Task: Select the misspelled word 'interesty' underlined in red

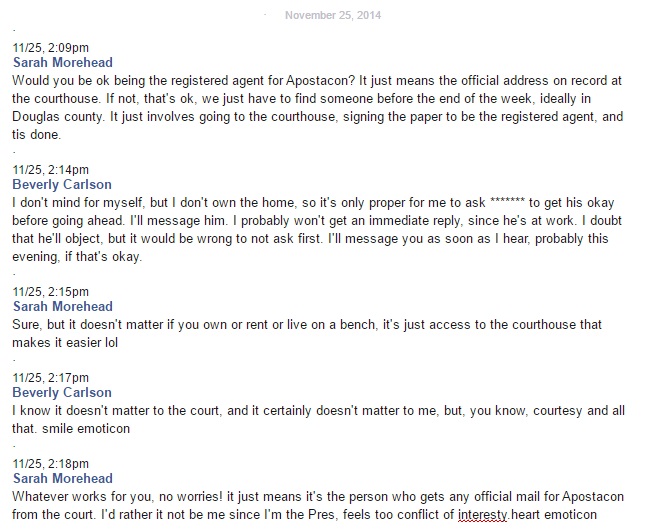Action: [482, 514]
